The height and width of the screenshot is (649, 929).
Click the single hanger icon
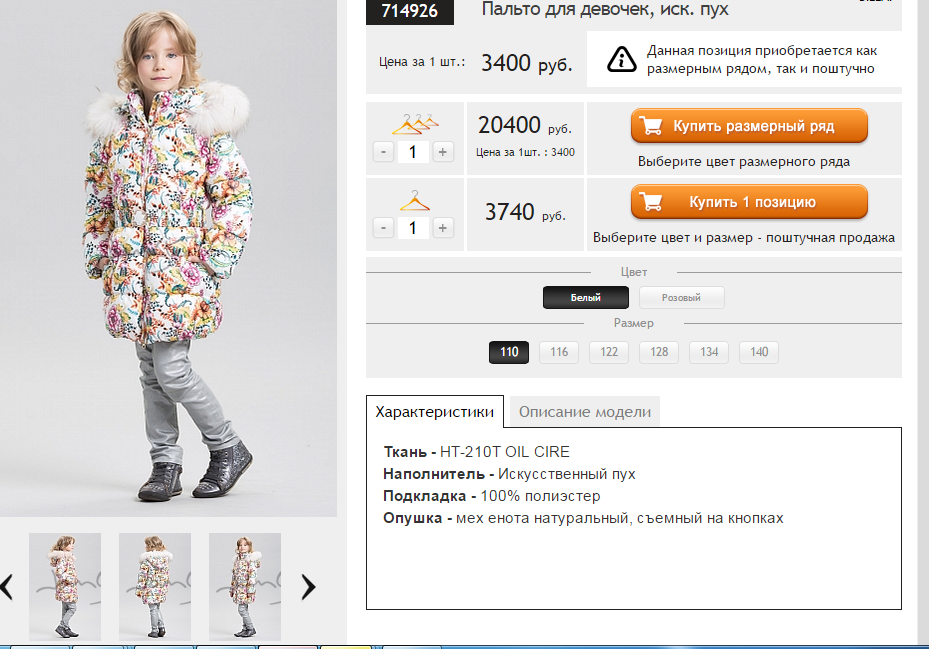click(414, 200)
